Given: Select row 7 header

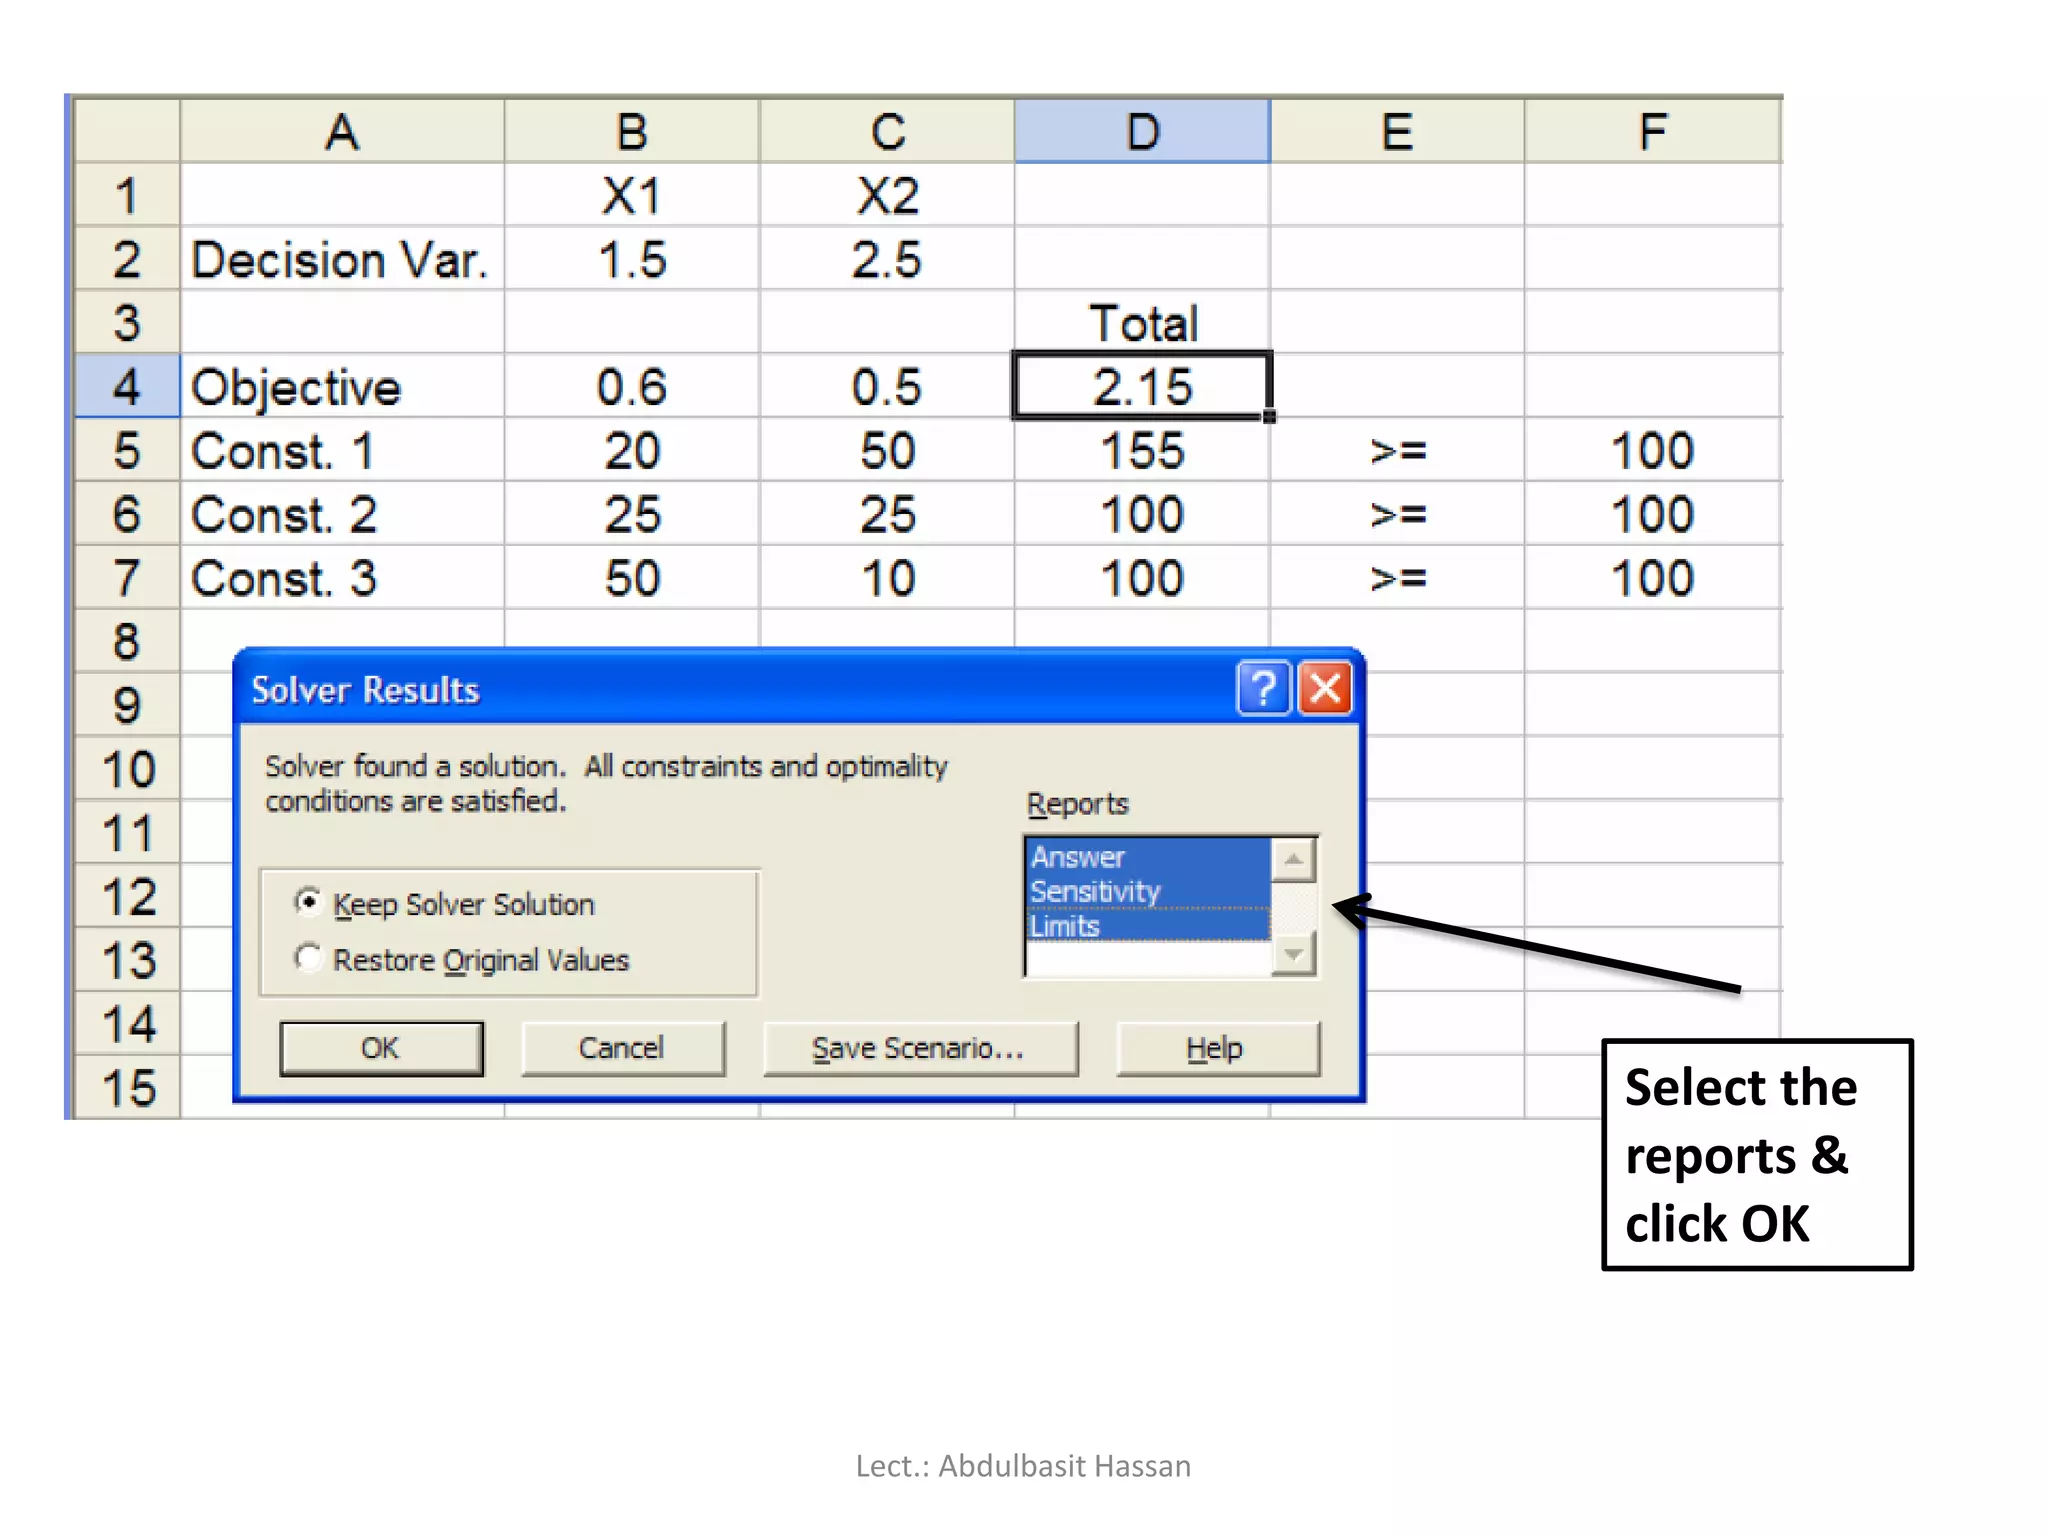Looking at the screenshot, I should [x=127, y=578].
